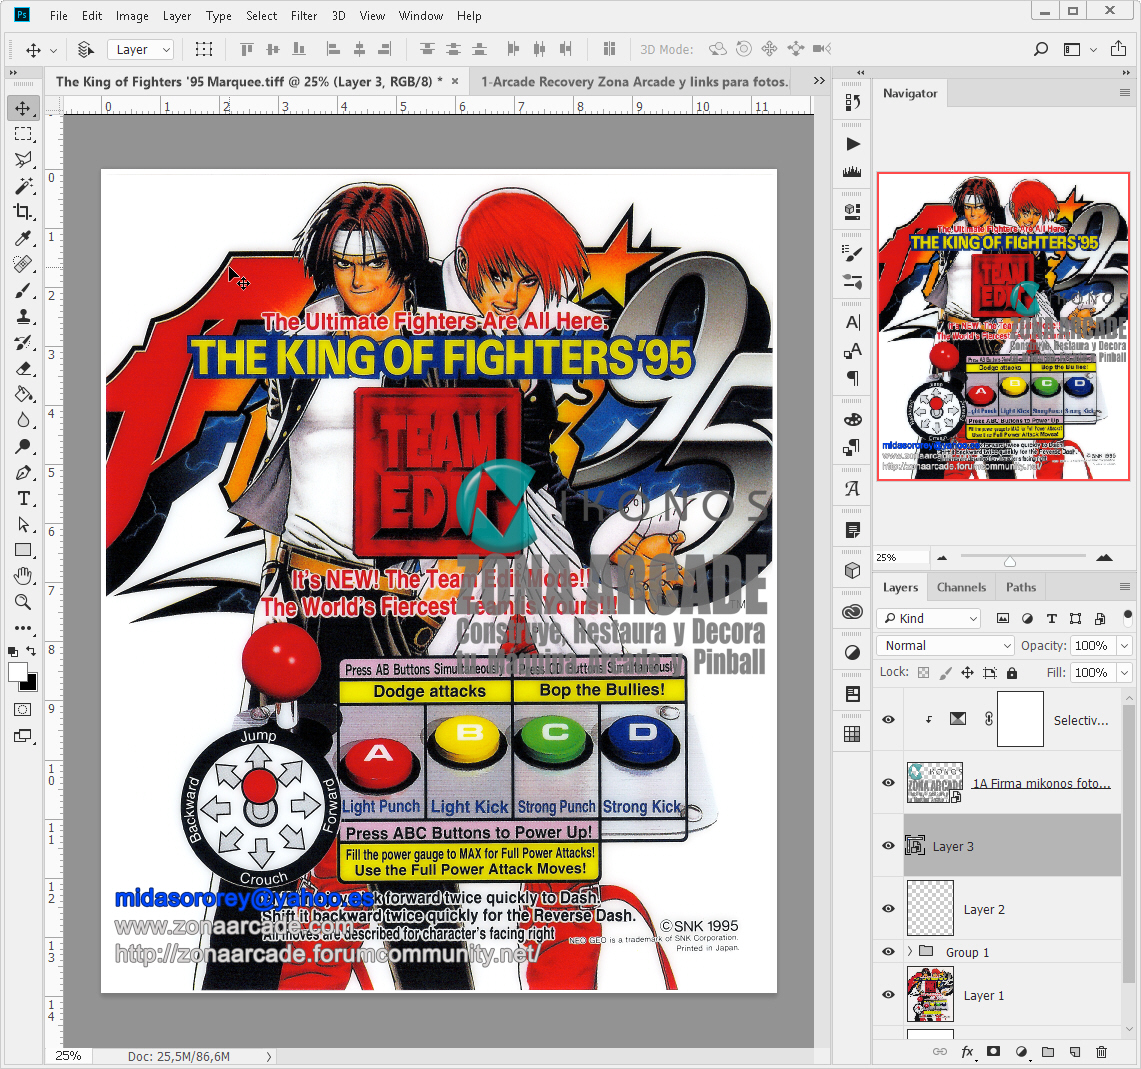Hide the Layer 3 layer
Viewport: 1141px width, 1069px height.
tap(888, 845)
